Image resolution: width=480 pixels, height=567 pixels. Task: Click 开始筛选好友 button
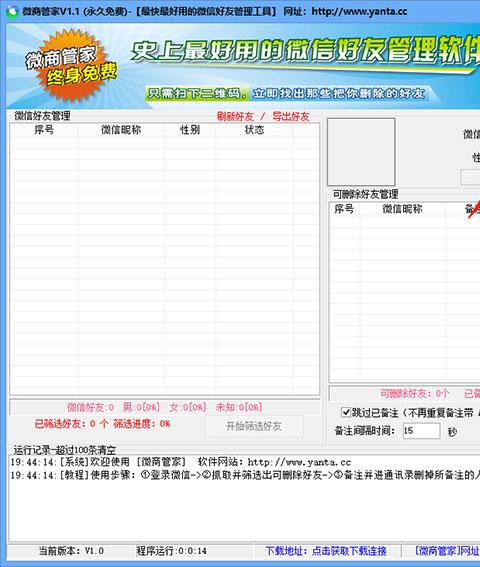[x=254, y=426]
